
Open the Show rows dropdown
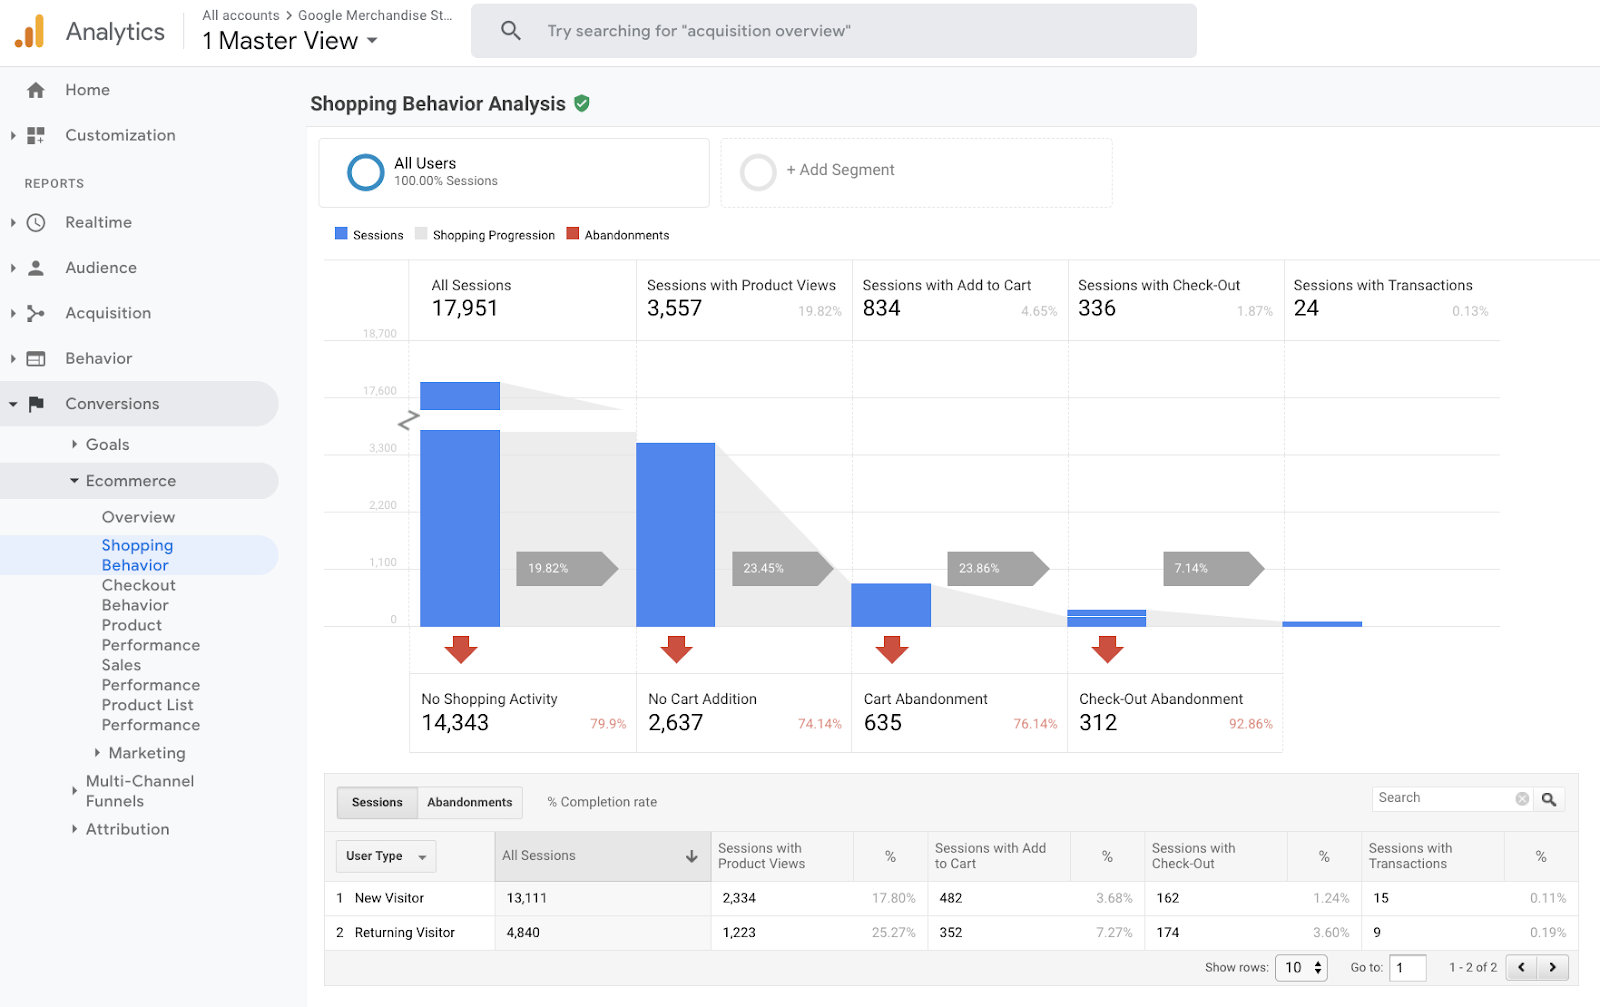[1301, 967]
